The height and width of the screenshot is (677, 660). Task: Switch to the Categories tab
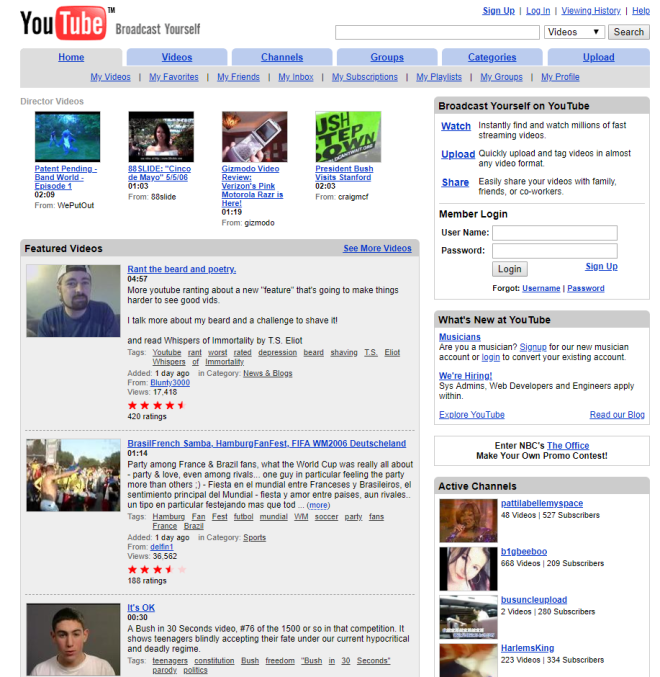(492, 57)
